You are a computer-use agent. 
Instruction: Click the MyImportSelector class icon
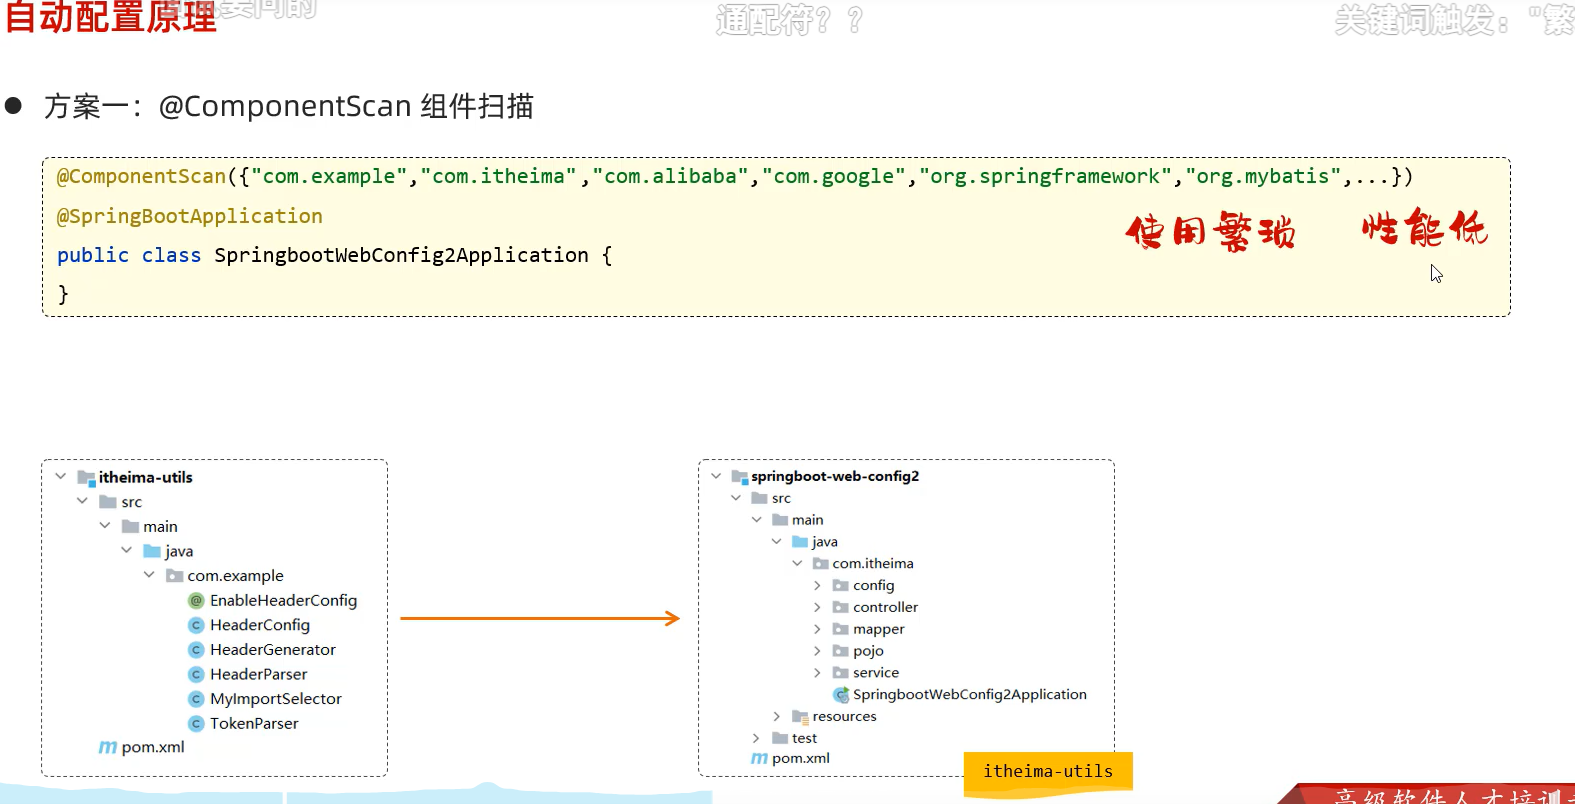coord(196,699)
